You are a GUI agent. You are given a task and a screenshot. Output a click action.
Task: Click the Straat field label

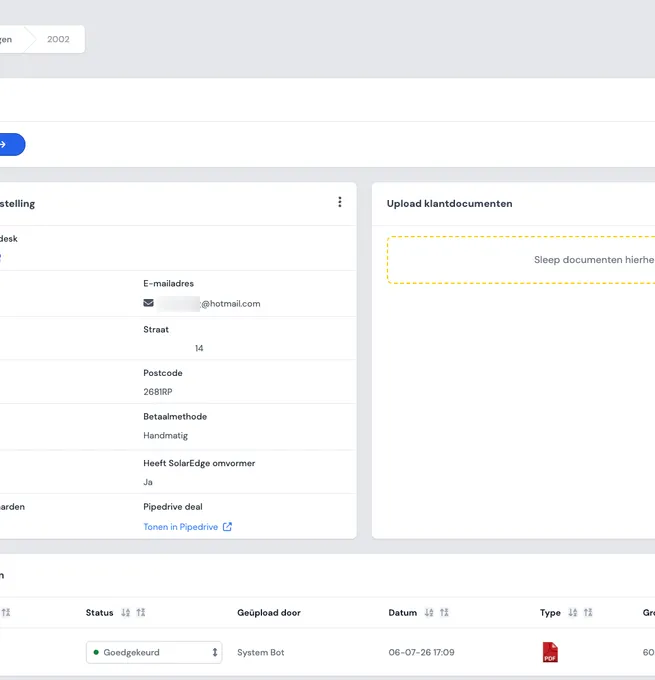point(156,329)
